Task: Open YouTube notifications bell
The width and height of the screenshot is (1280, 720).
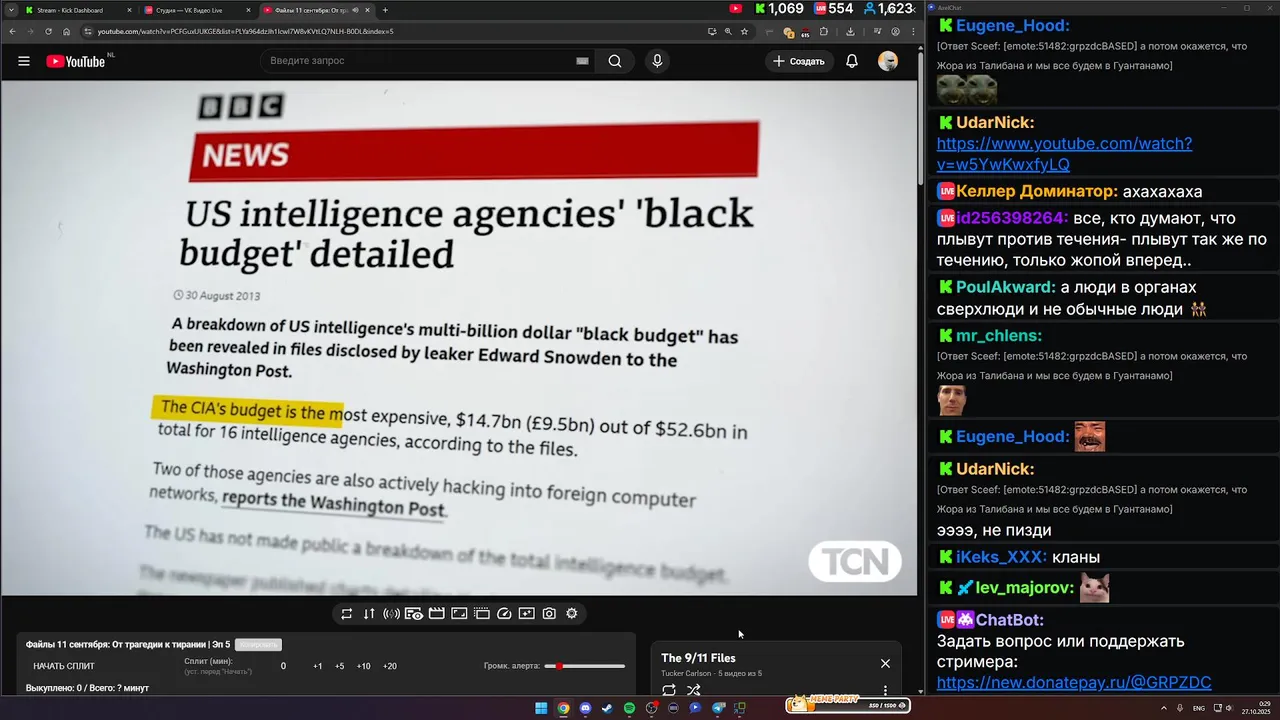Action: pos(852,61)
